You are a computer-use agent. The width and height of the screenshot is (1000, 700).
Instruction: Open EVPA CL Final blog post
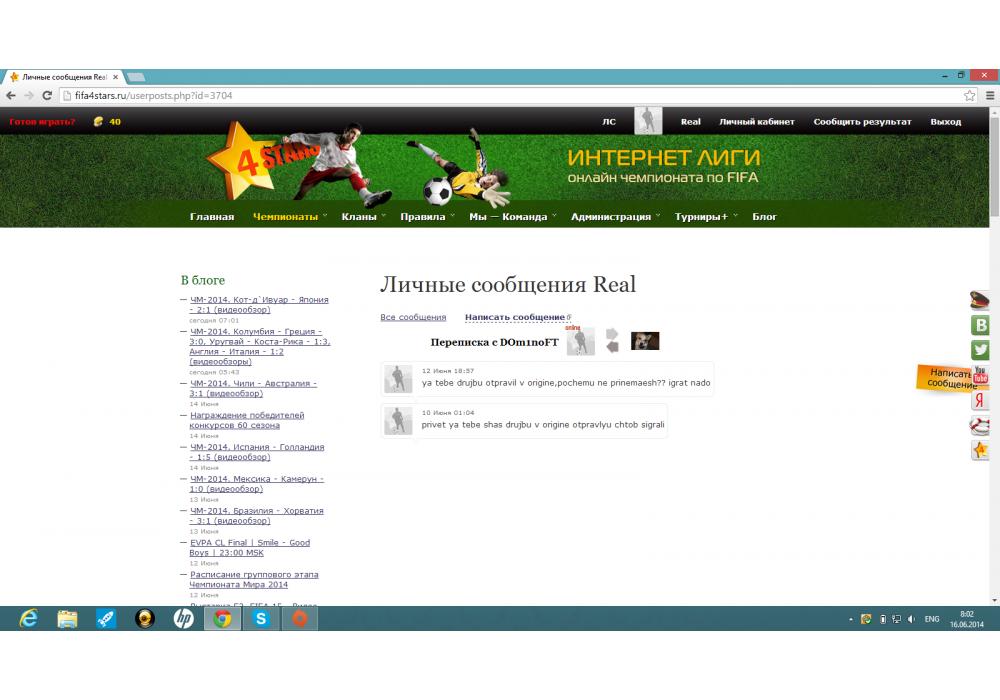pos(249,548)
